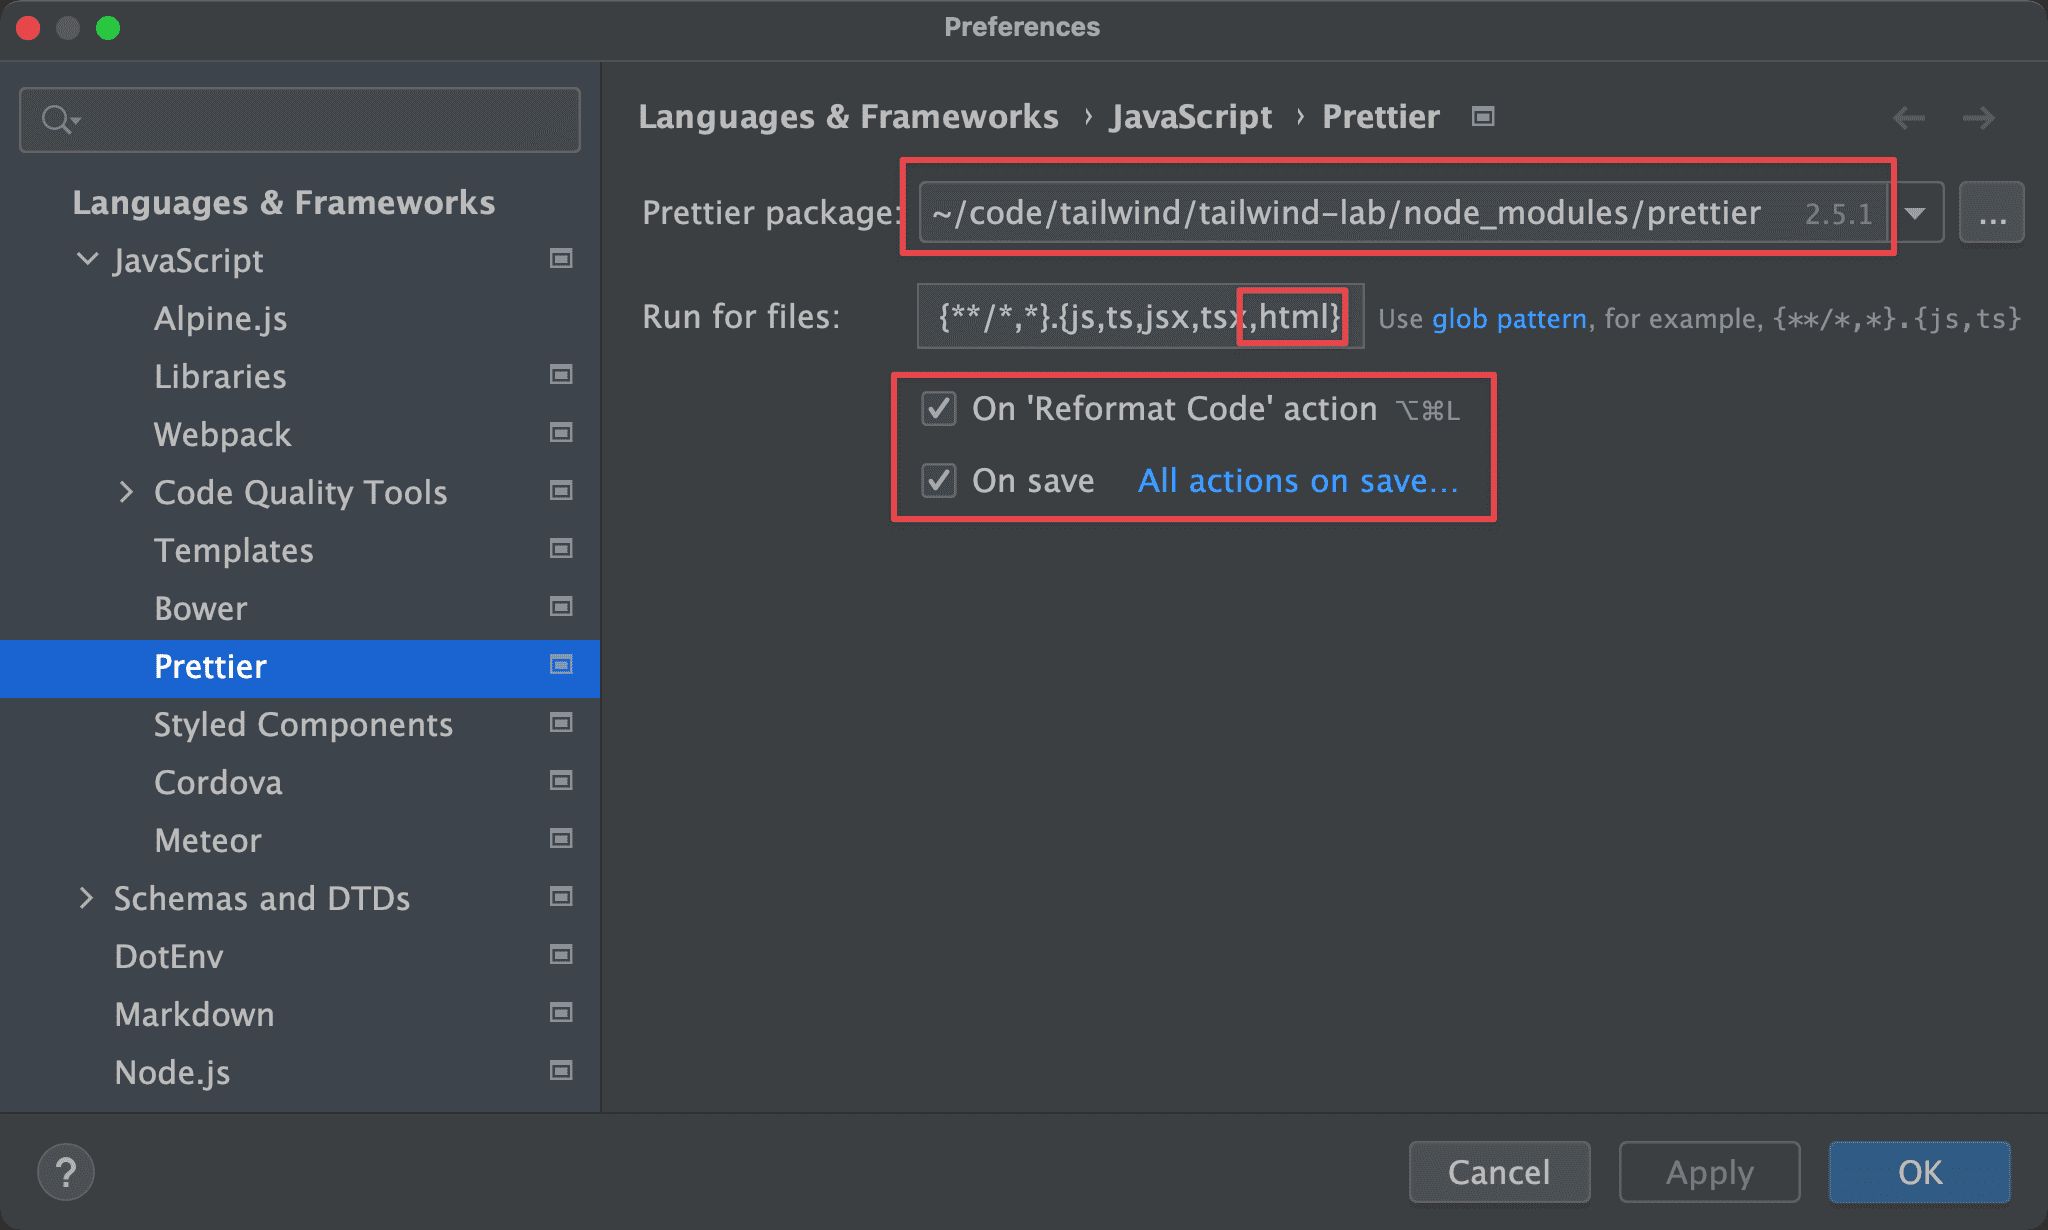Image resolution: width=2048 pixels, height=1230 pixels.
Task: Click the JavaScript breadcrumb segment
Action: 1191,117
